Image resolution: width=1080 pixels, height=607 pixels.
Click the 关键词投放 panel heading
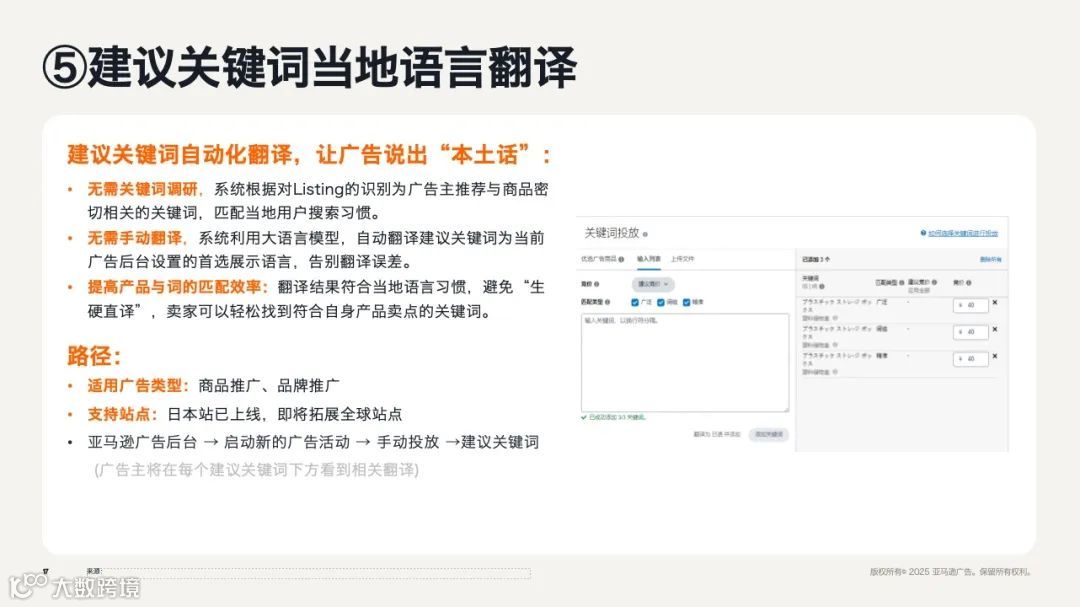(x=612, y=233)
